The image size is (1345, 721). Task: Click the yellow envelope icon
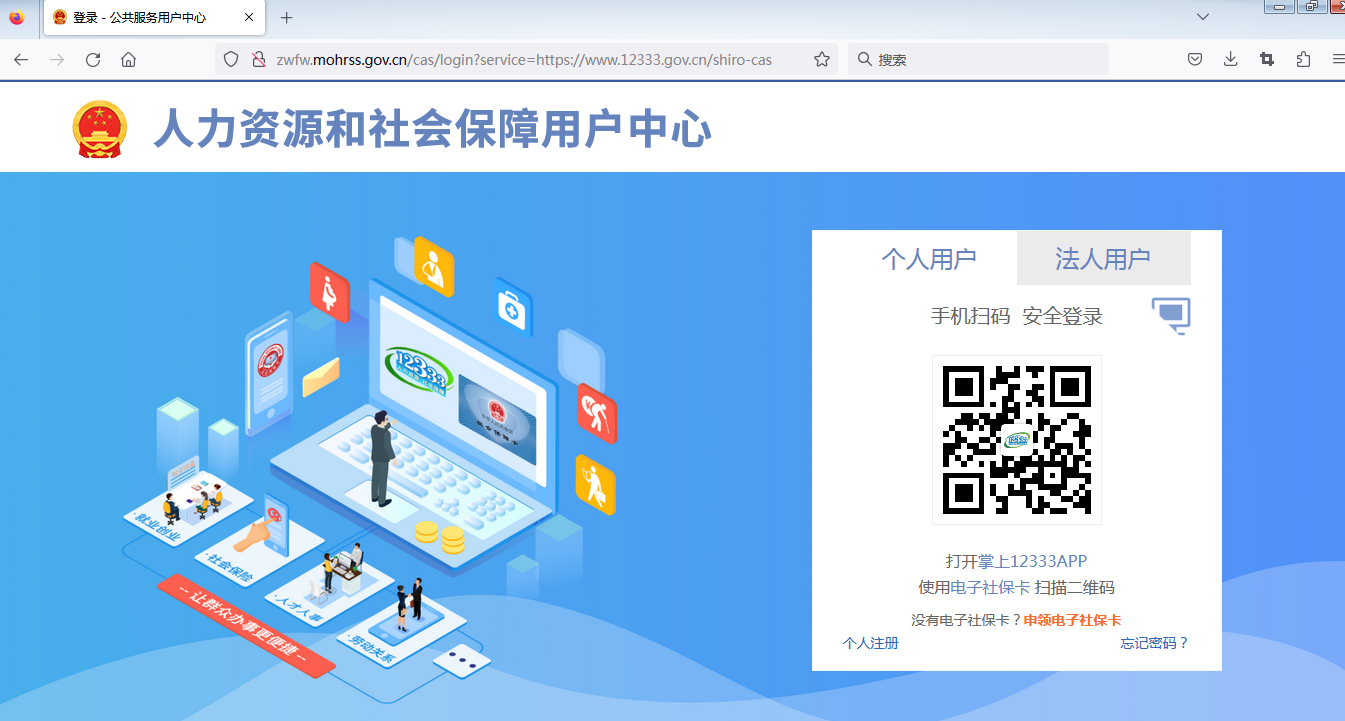[321, 378]
